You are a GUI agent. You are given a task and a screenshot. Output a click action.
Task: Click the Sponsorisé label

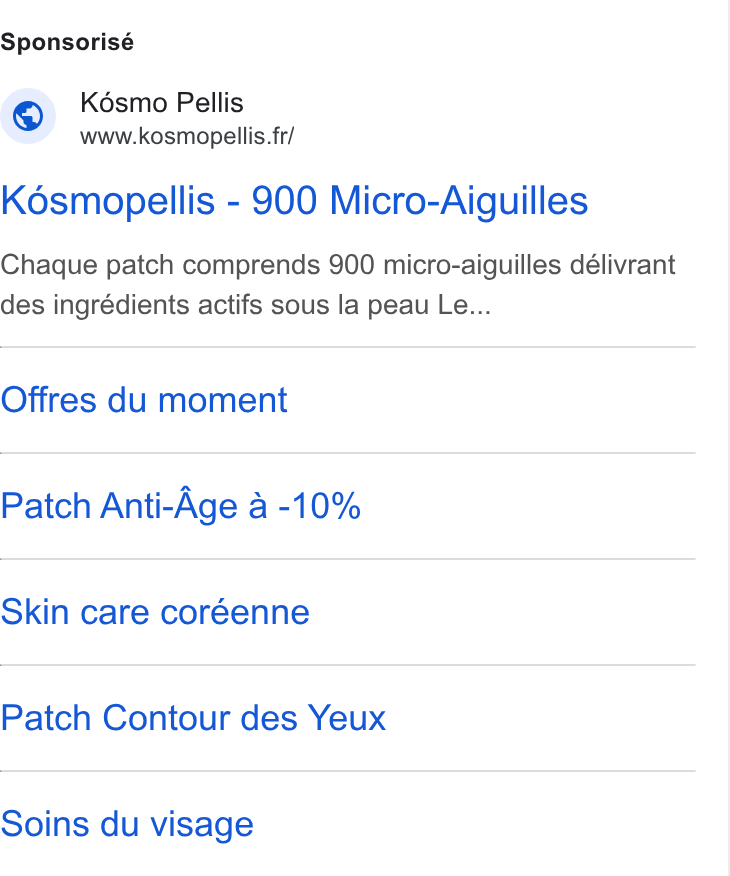67,42
